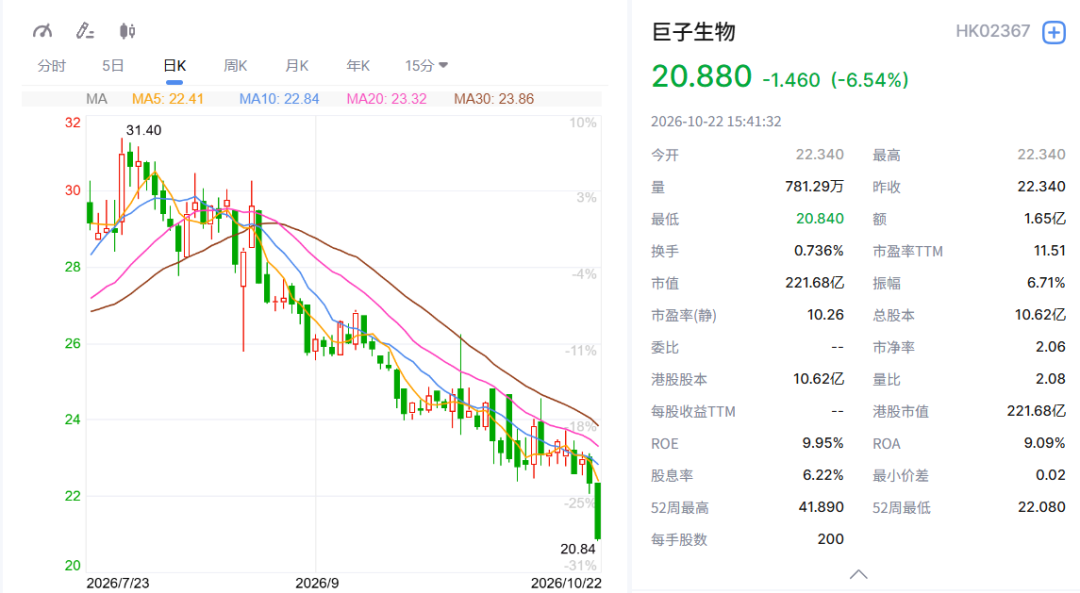
Task: Click the last green candlestick on 2026/10/22
Action: [598, 510]
